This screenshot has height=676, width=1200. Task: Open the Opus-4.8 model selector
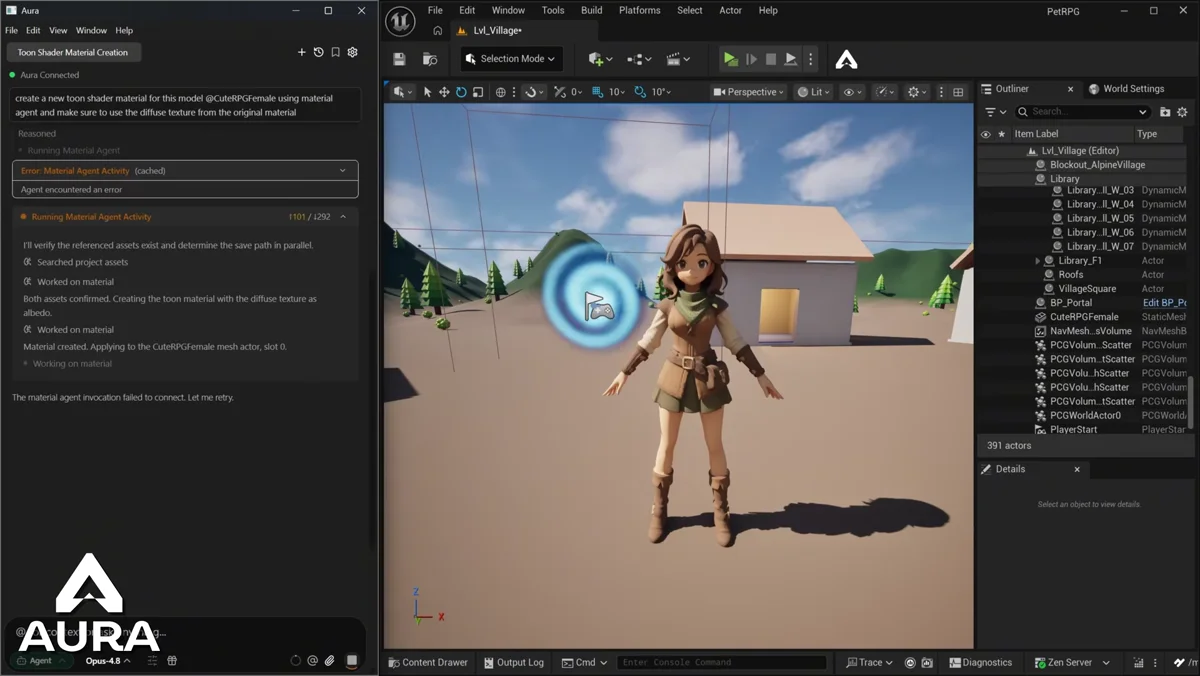(108, 661)
